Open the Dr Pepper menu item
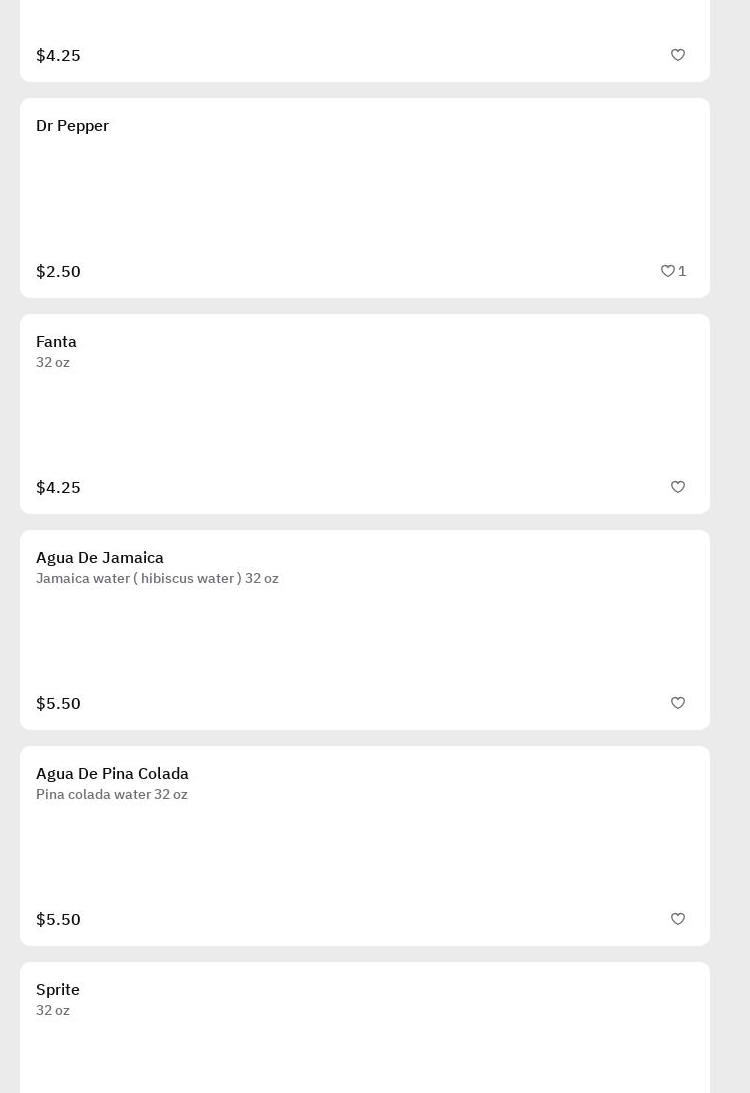750x1093 pixels. tap(72, 126)
